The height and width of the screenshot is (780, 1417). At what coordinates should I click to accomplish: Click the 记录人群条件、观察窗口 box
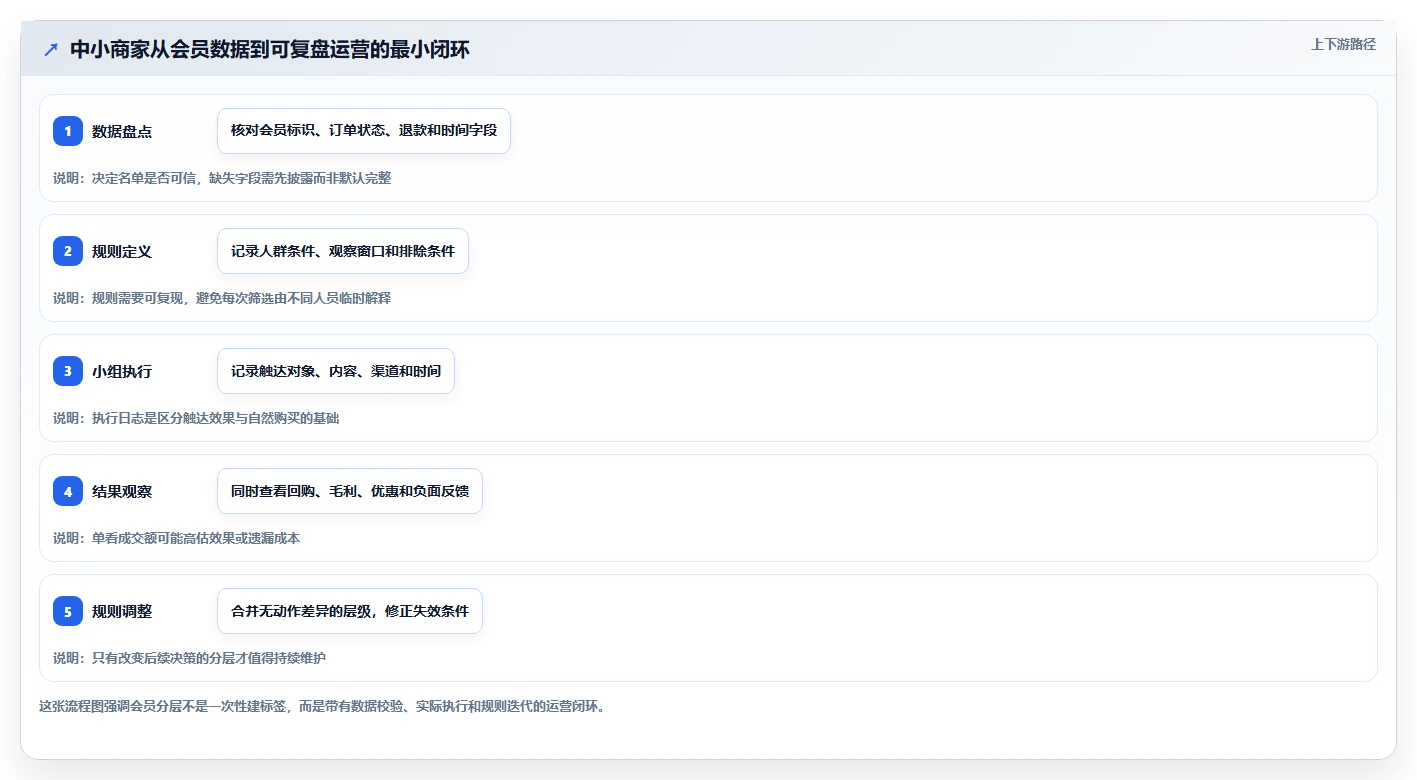343,251
